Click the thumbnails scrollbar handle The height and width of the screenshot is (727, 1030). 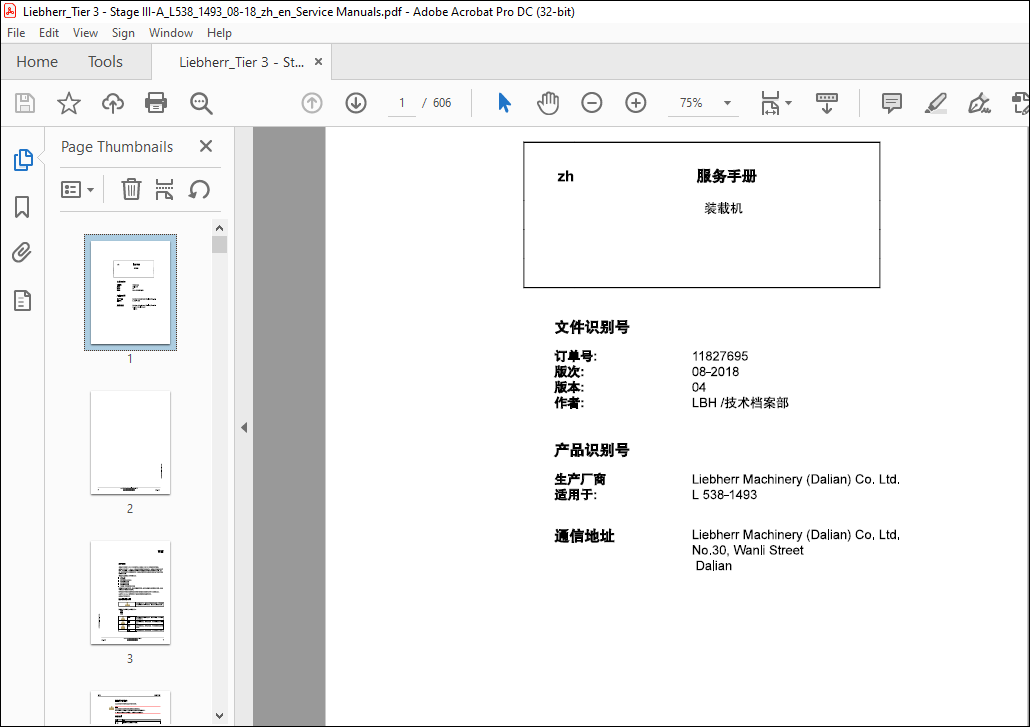219,244
